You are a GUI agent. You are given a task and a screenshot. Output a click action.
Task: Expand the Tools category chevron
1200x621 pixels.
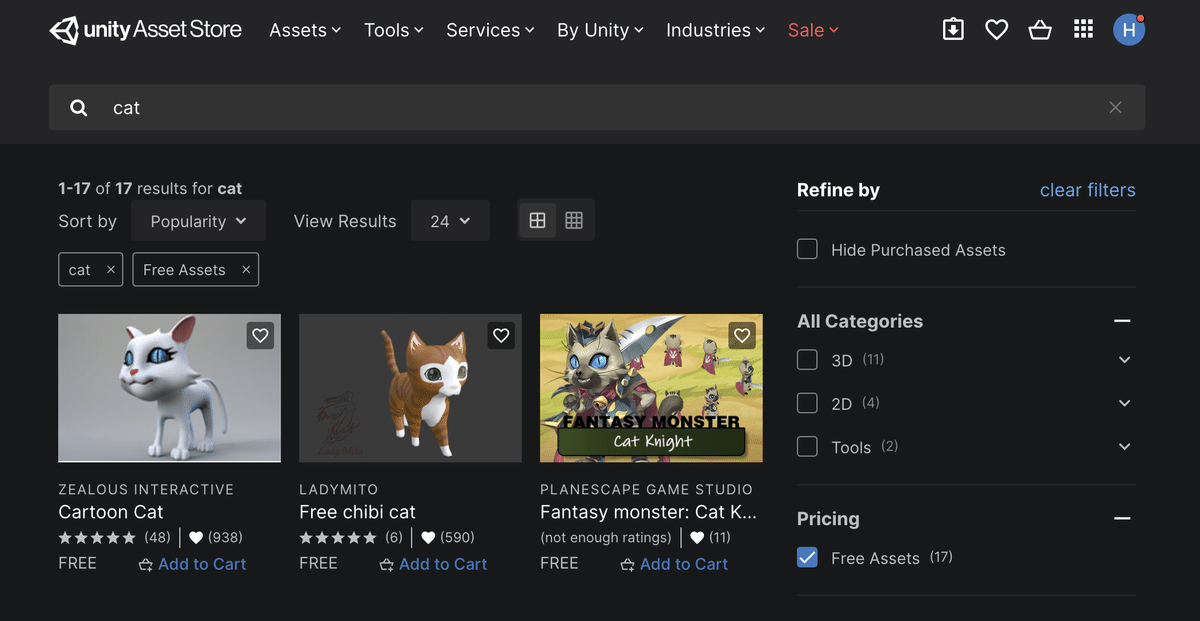[x=1125, y=447]
